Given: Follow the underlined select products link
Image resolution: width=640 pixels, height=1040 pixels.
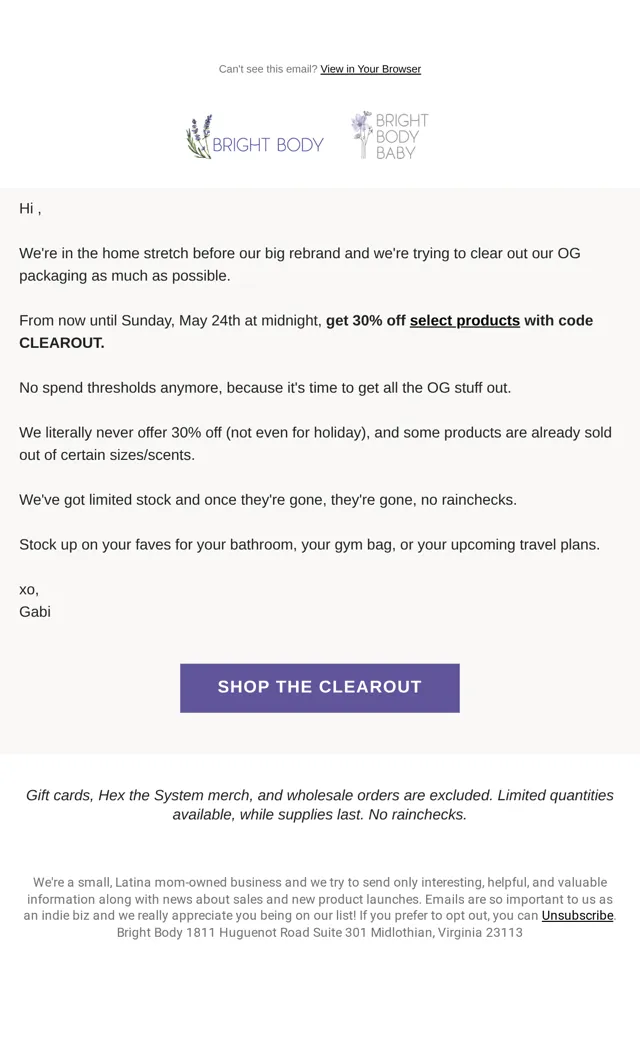Looking at the screenshot, I should tap(464, 320).
